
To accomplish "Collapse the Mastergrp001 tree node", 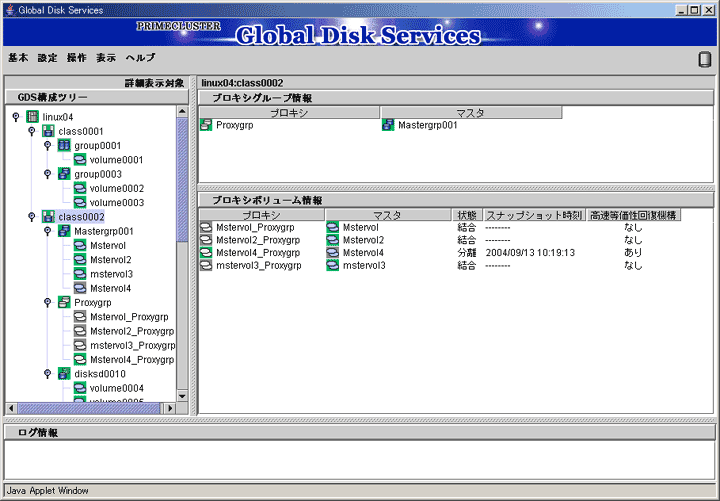I will coord(47,231).
